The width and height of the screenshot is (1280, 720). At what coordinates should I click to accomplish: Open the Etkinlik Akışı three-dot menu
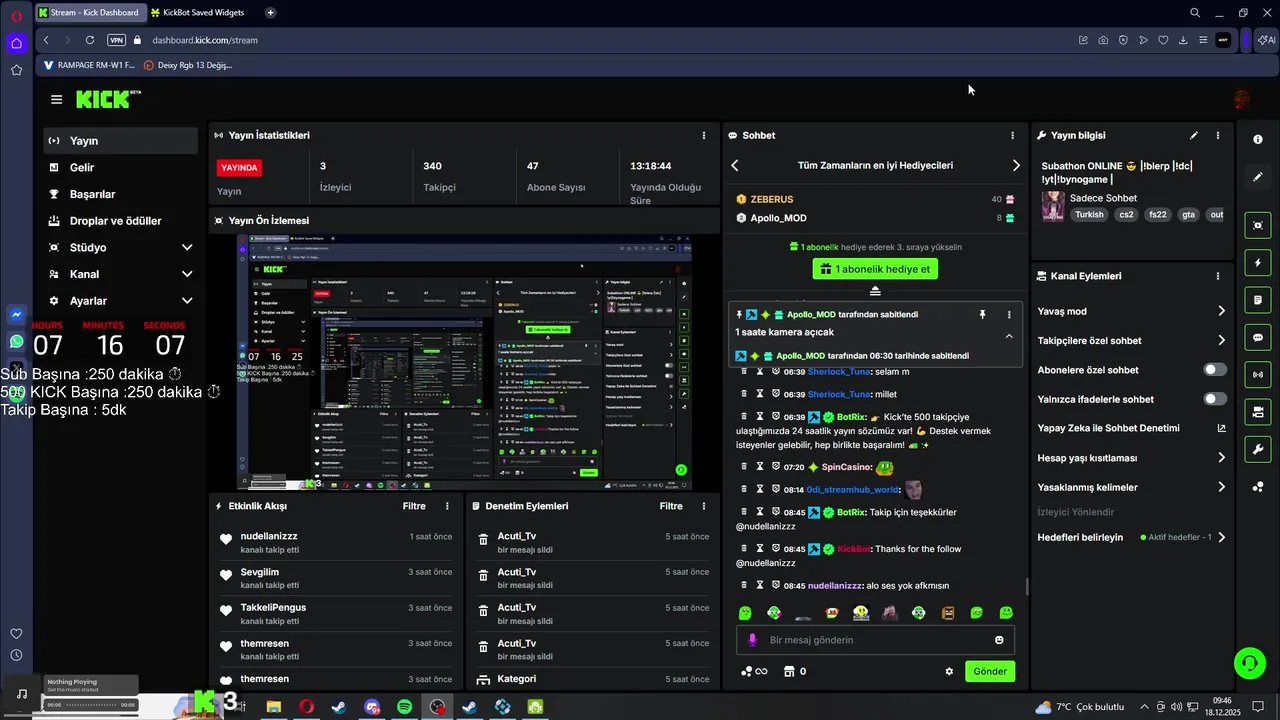pyautogui.click(x=447, y=506)
